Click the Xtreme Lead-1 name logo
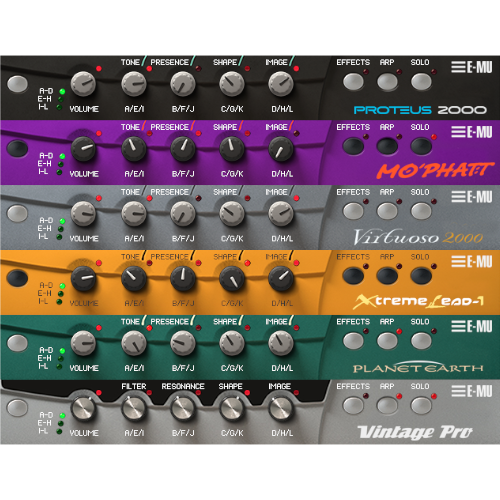Screen dimensions: 500x500 point(419,301)
